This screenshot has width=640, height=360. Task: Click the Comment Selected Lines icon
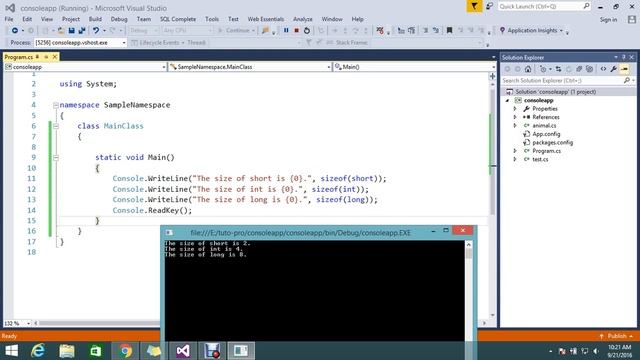[x=436, y=31]
